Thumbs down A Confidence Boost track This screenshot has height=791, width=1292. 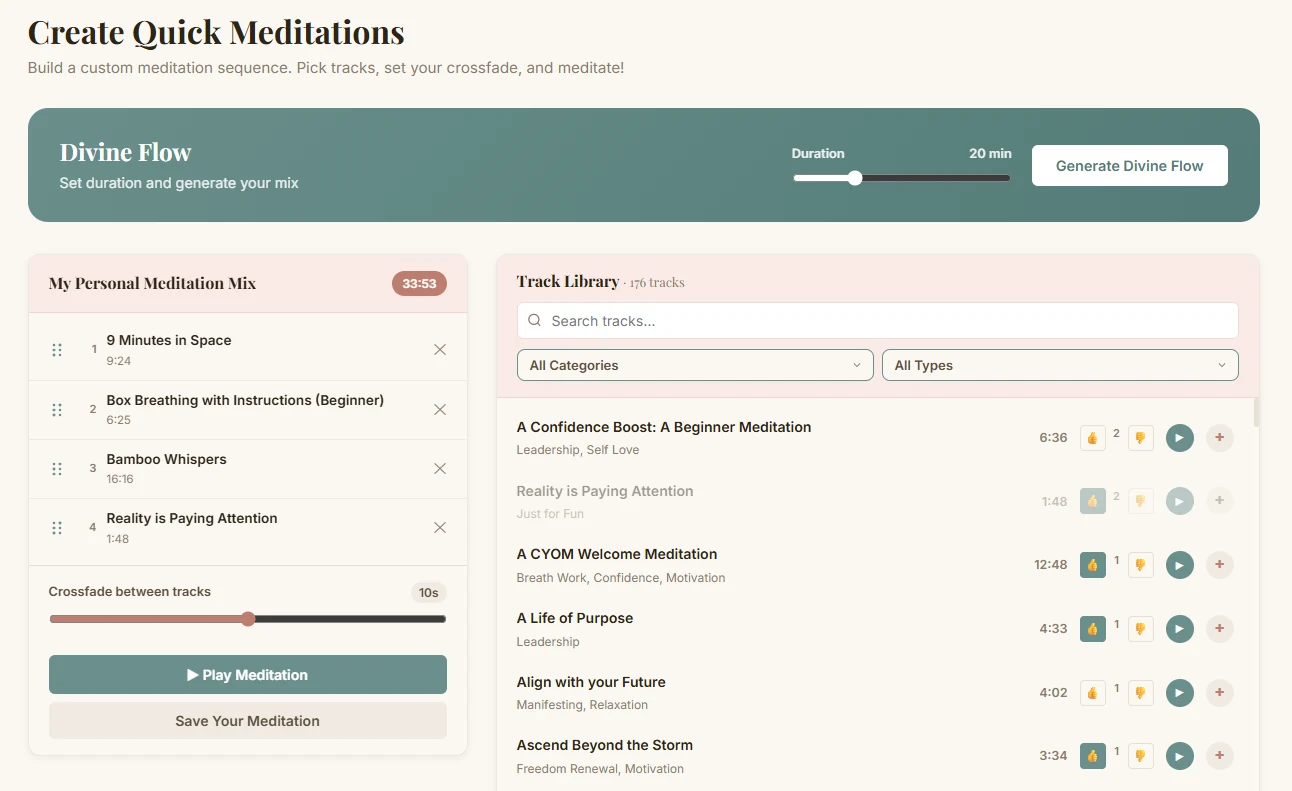click(x=1141, y=438)
